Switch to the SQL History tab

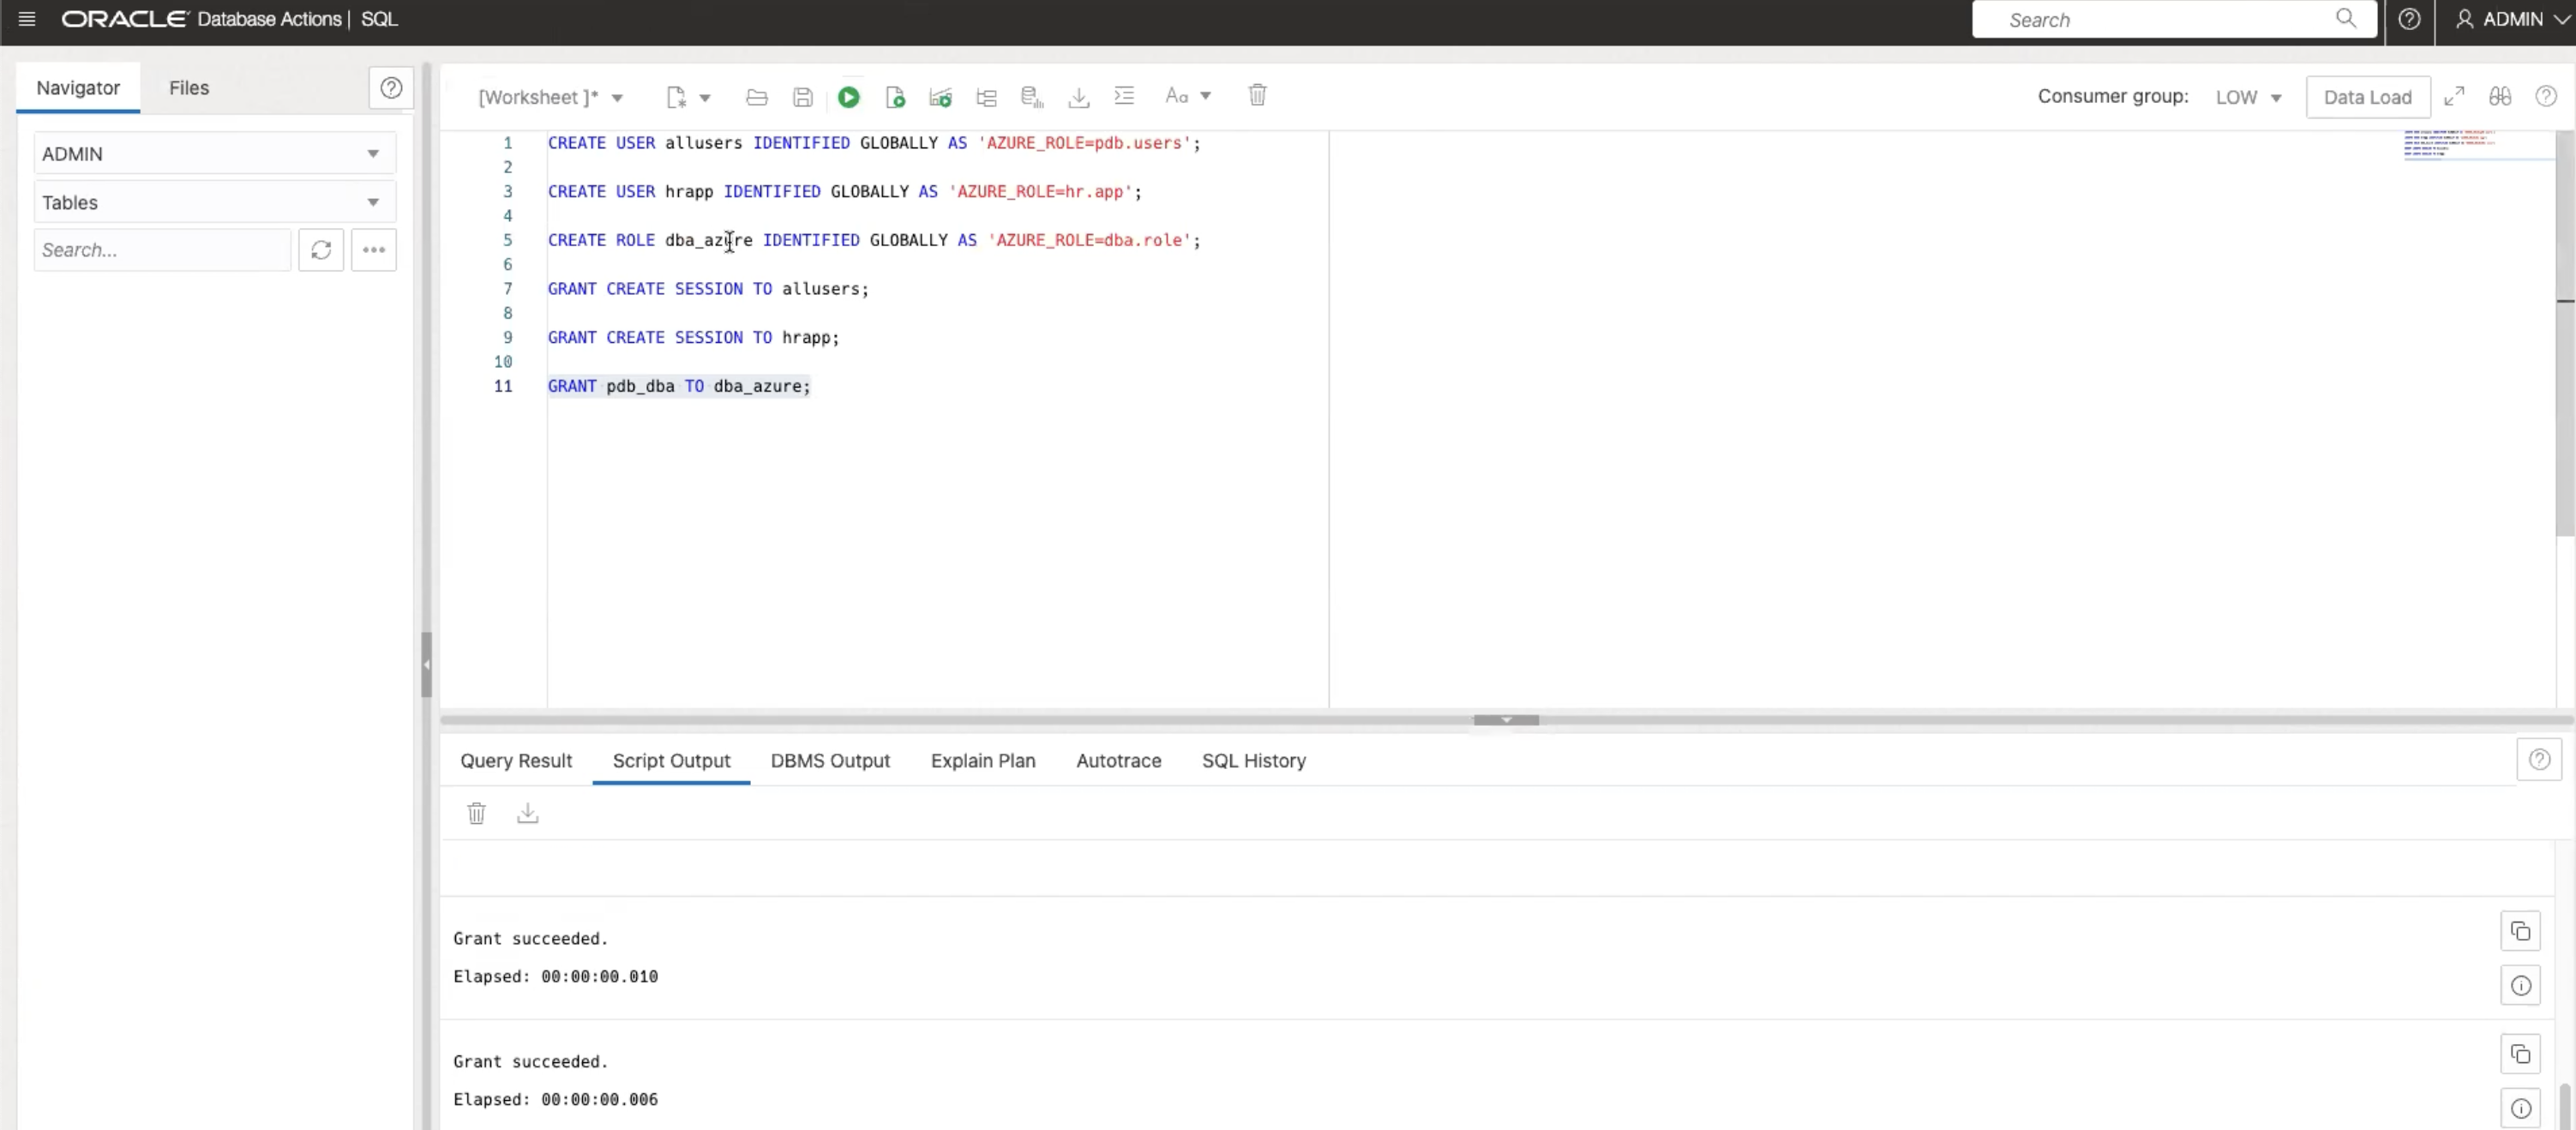pos(1253,761)
